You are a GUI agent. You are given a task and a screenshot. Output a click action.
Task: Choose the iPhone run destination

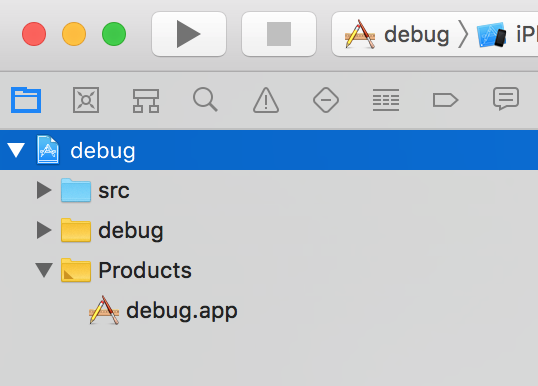(507, 34)
